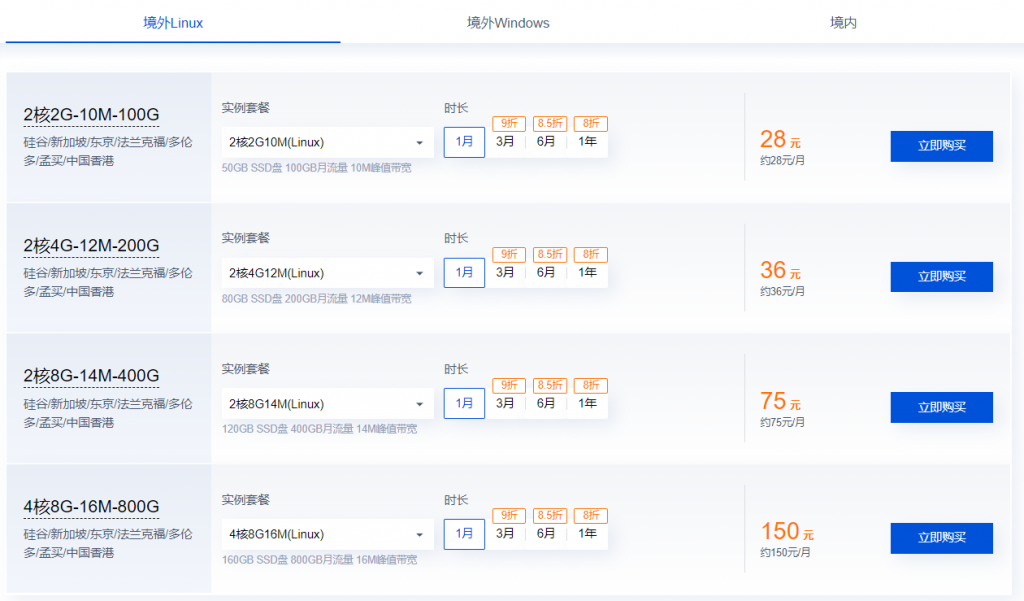Select 1年 duration for 2核8G-14M-400G plan
The image size is (1024, 601).
coord(588,403)
